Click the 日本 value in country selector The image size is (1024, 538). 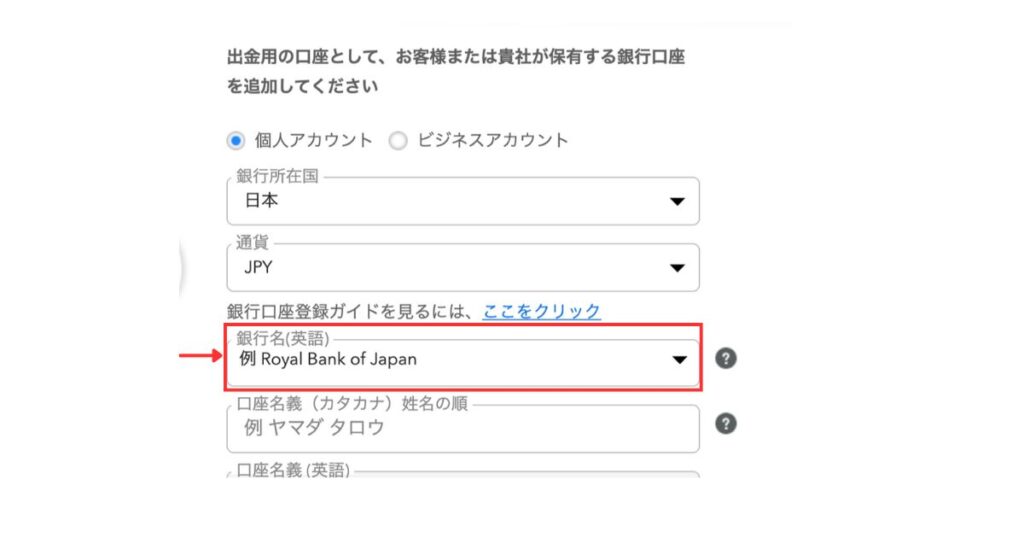[261, 200]
